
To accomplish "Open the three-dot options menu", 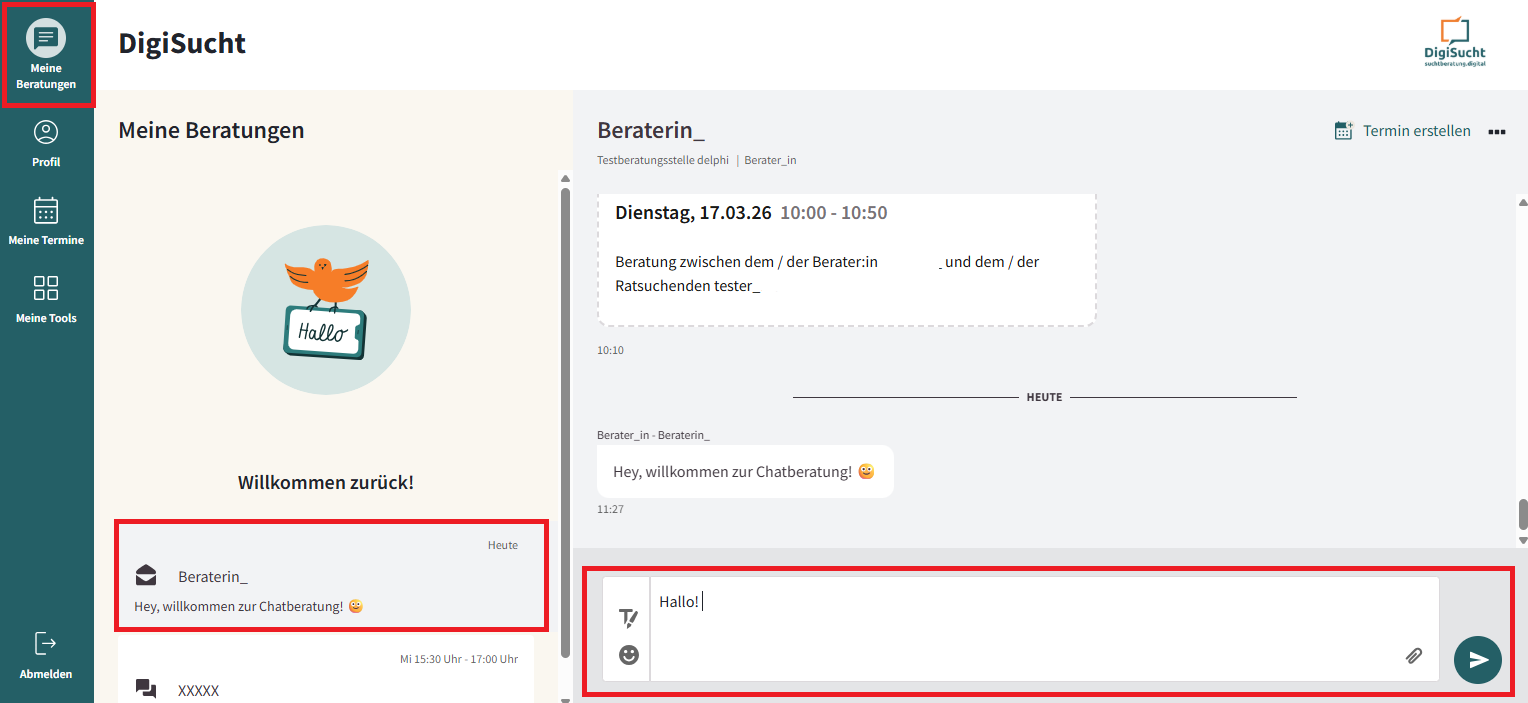I will [x=1496, y=132].
